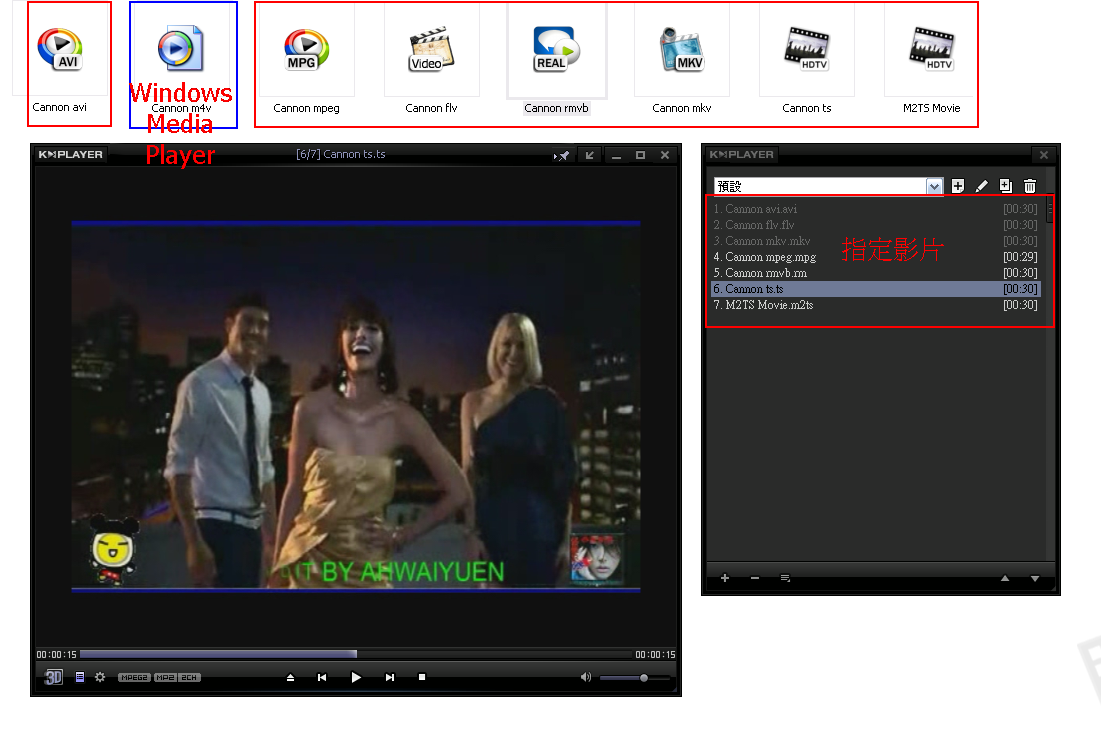Viewport: 1101px width, 732px height.
Task: Open a file with the eject button
Action: pos(290,677)
